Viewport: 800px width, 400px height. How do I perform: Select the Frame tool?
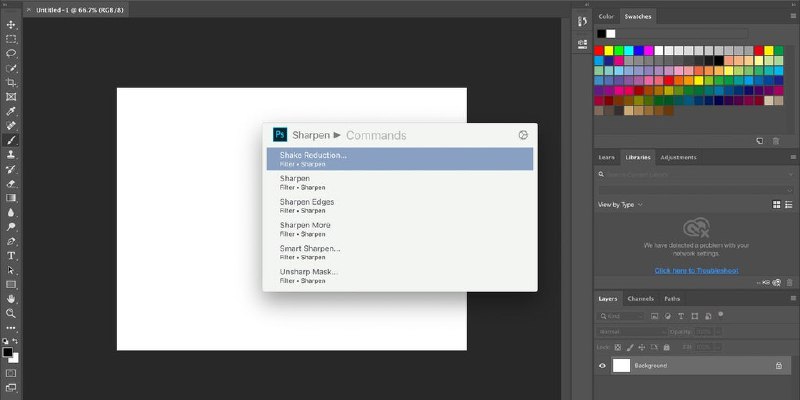(11, 96)
